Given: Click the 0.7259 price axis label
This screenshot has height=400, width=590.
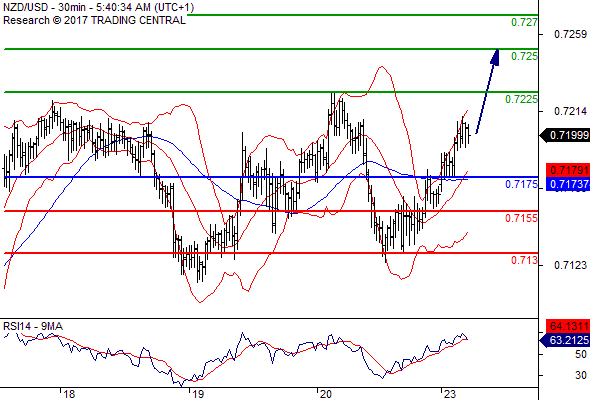Looking at the screenshot, I should pyautogui.click(x=570, y=34).
